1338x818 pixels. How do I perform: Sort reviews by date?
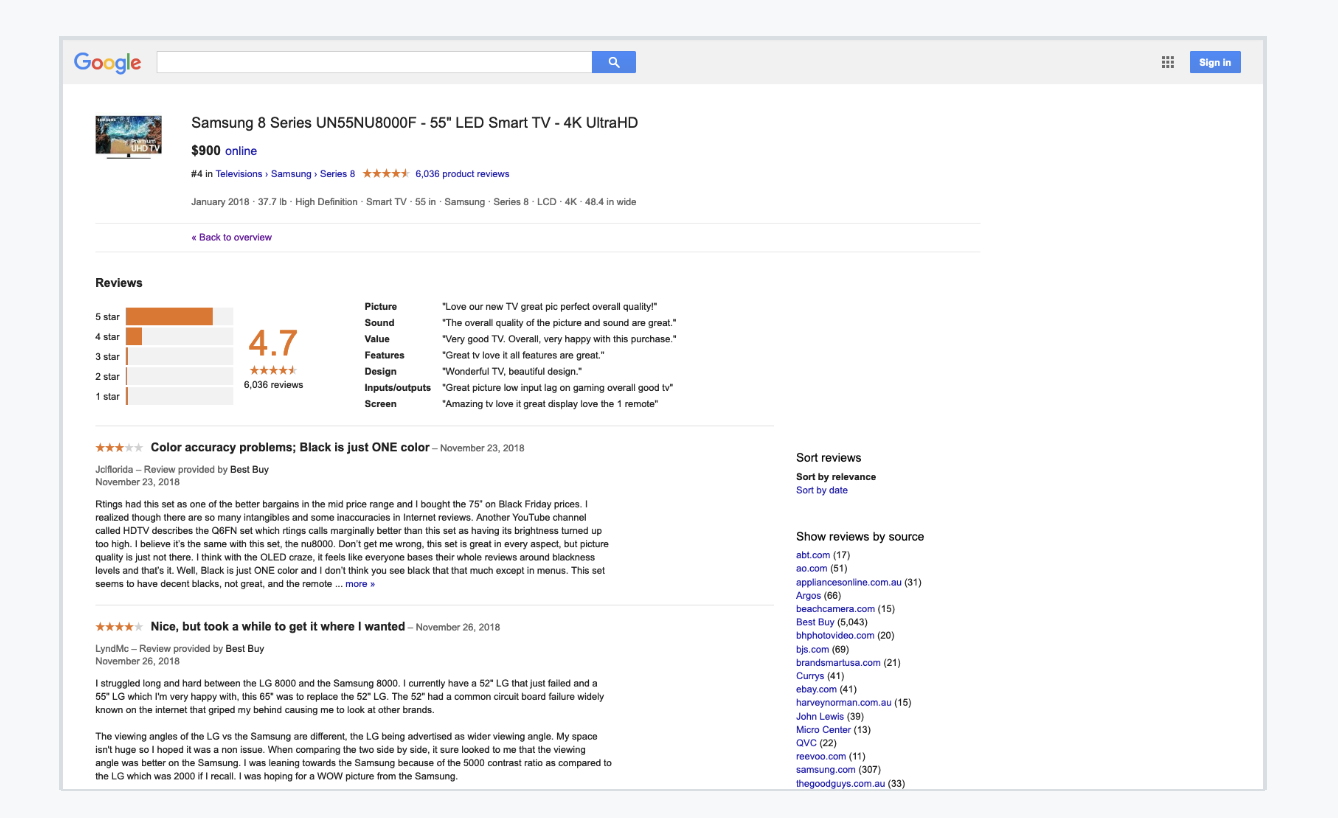point(821,489)
